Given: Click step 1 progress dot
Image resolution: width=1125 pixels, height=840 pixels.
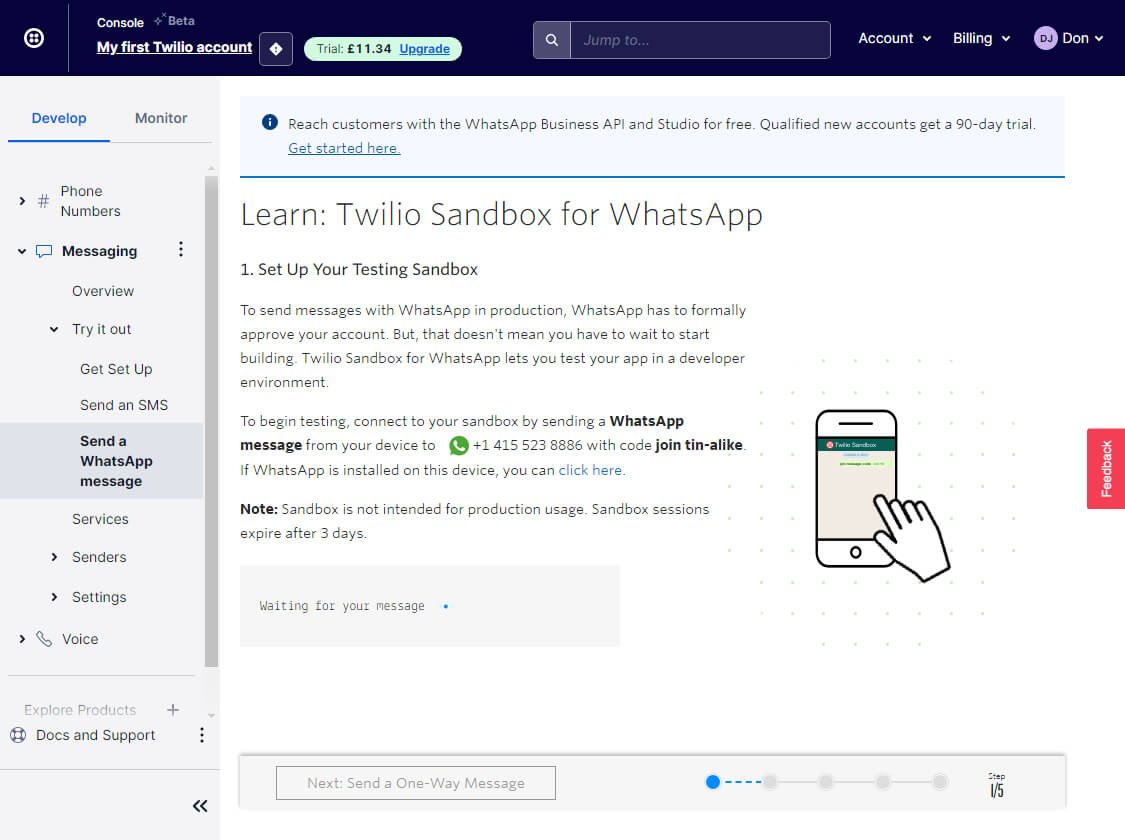Looking at the screenshot, I should 712,782.
